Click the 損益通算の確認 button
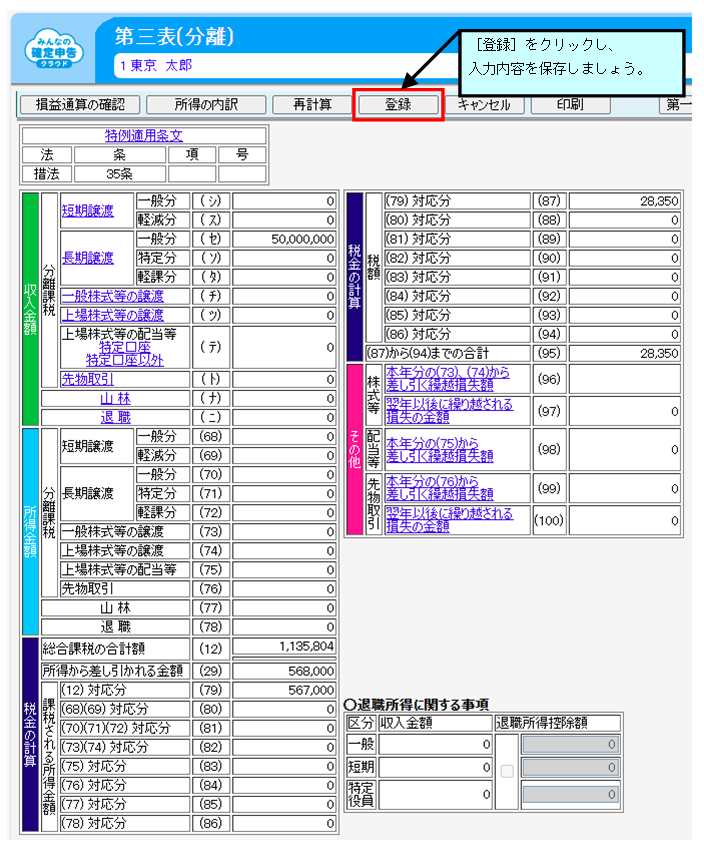The image size is (704, 851). tap(80, 104)
